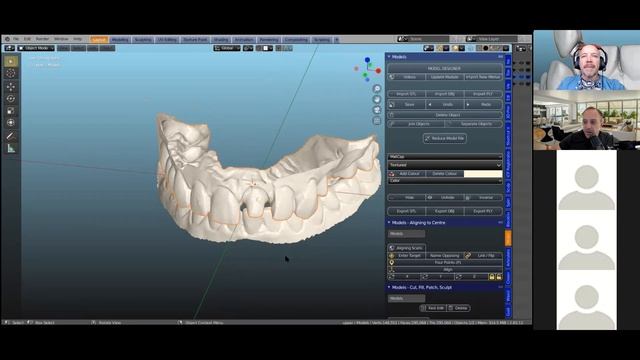Click the Z rotation value field
Image resolution: width=640 pixels, height=360 pixels.
click(472, 277)
